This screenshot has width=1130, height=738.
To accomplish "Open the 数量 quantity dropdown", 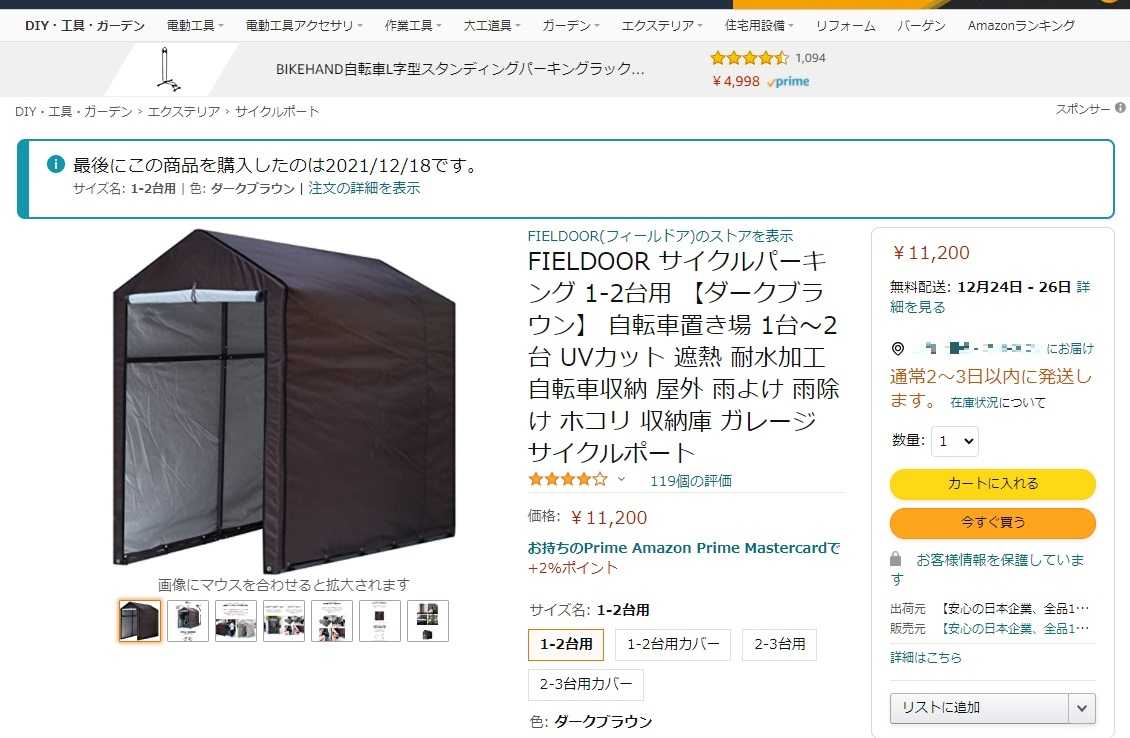I will point(955,441).
